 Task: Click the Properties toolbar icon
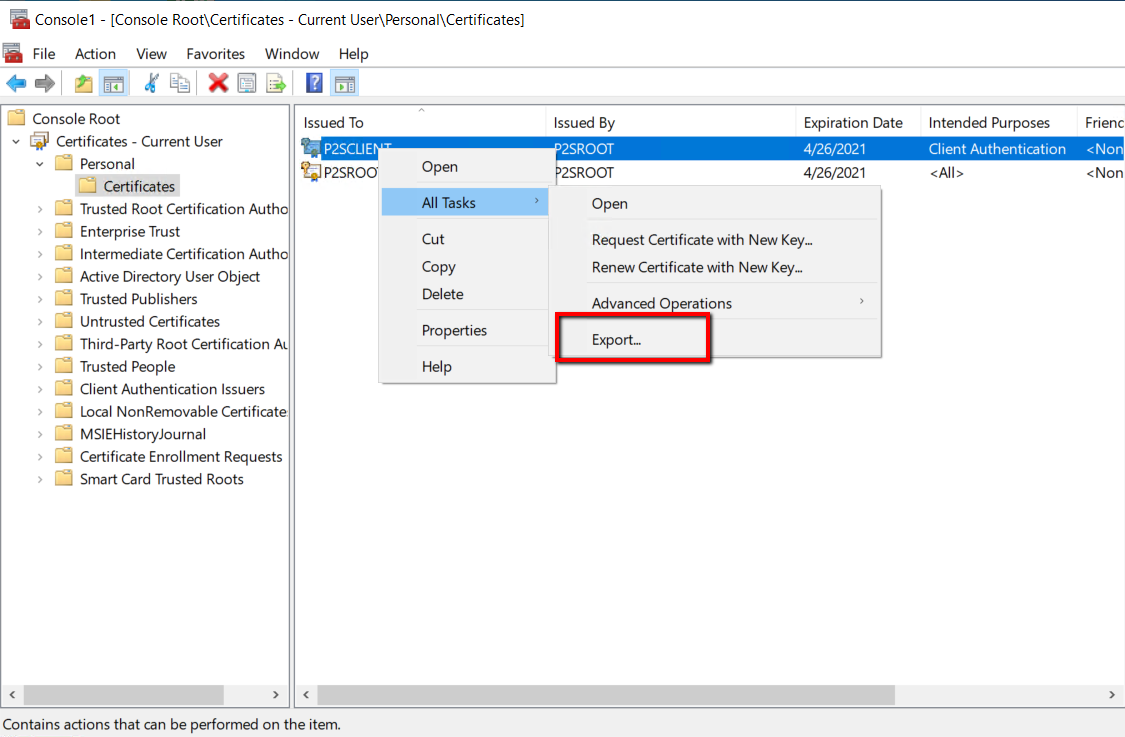pos(247,84)
